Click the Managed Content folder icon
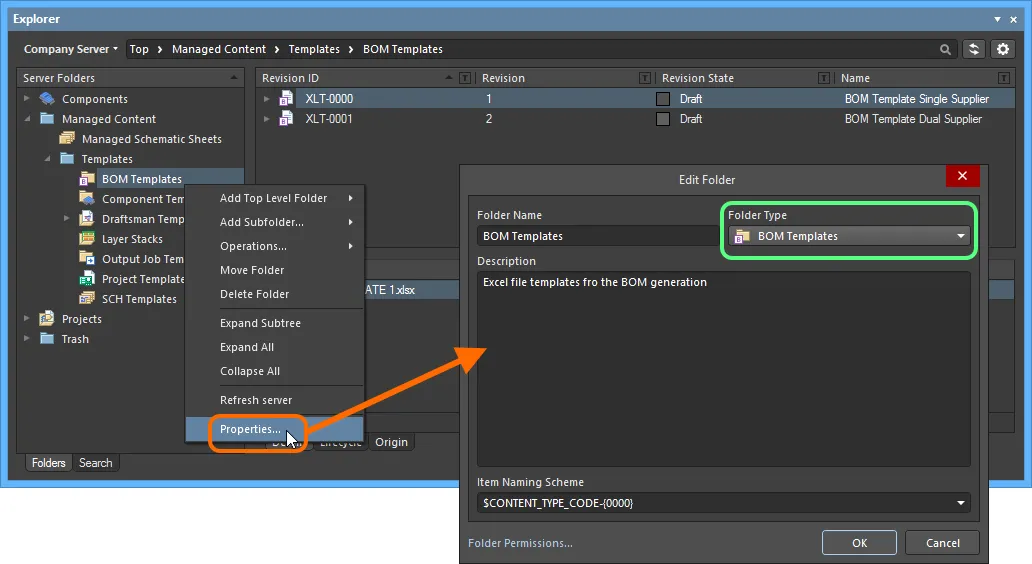This screenshot has width=1032, height=564. click(x=47, y=119)
